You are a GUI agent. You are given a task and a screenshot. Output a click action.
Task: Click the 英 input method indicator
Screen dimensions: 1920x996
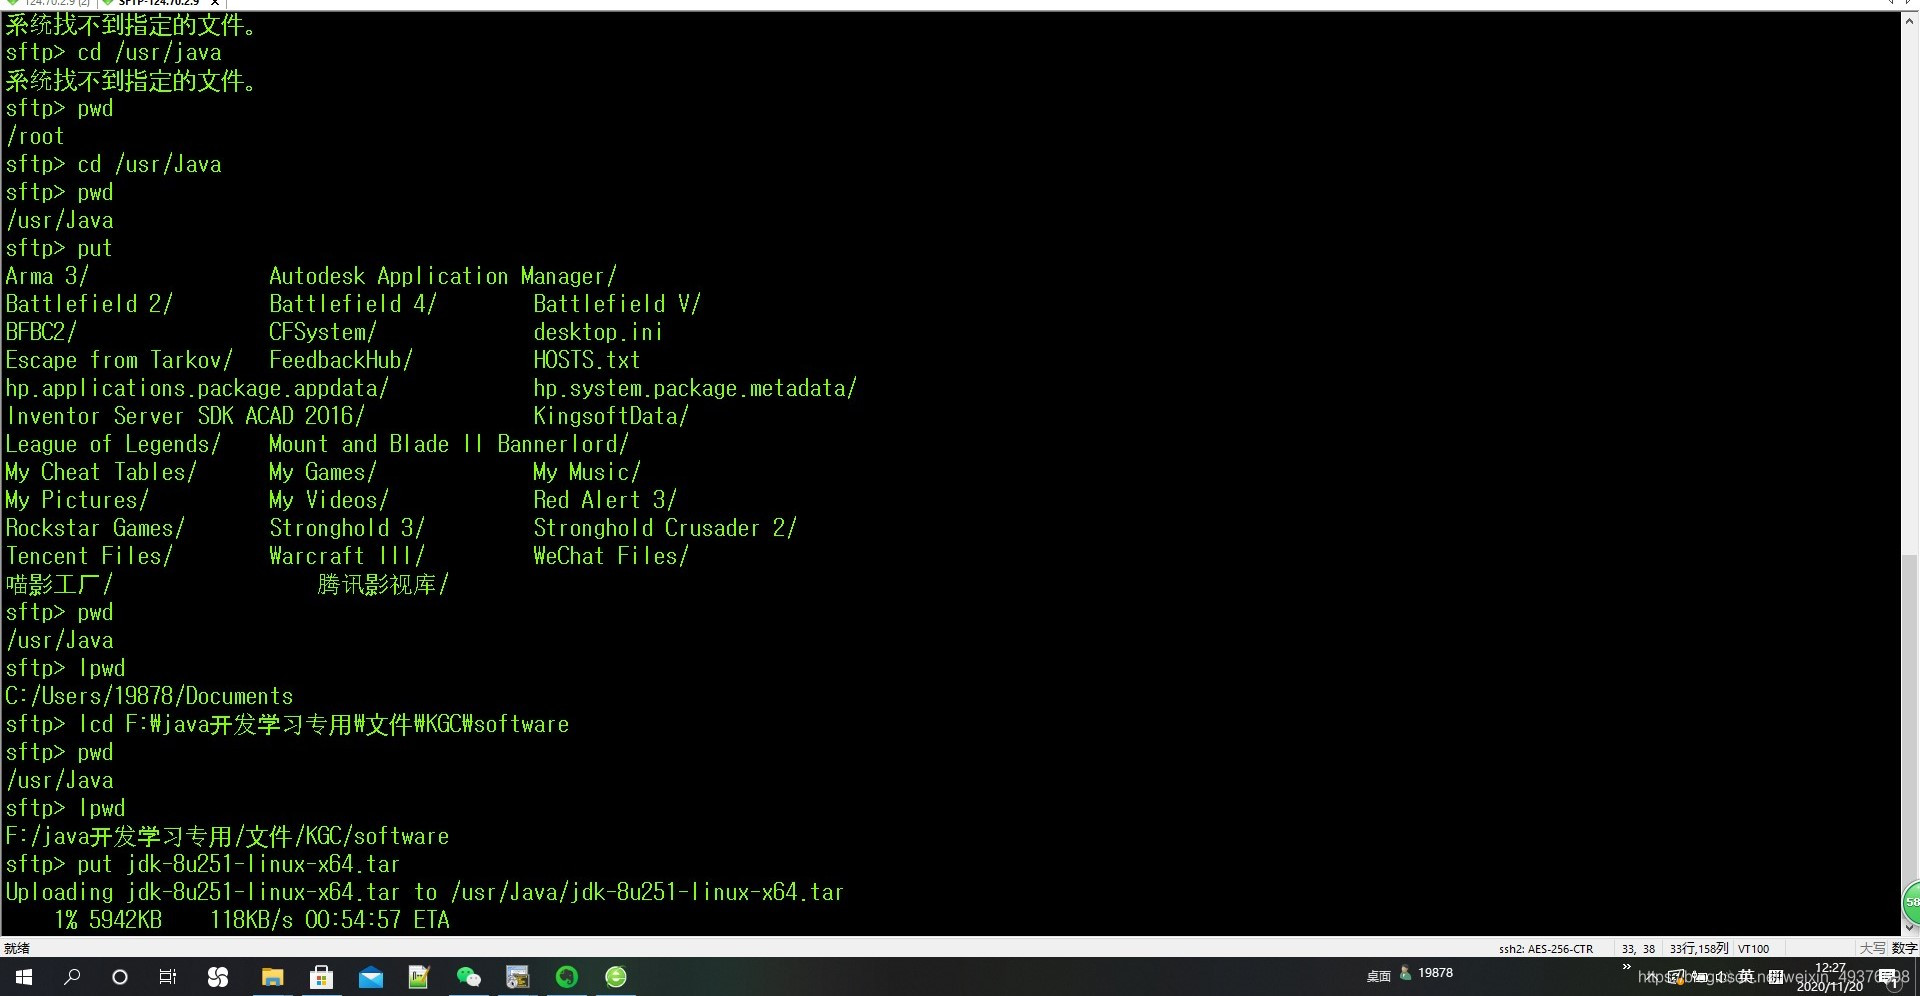tap(1746, 977)
